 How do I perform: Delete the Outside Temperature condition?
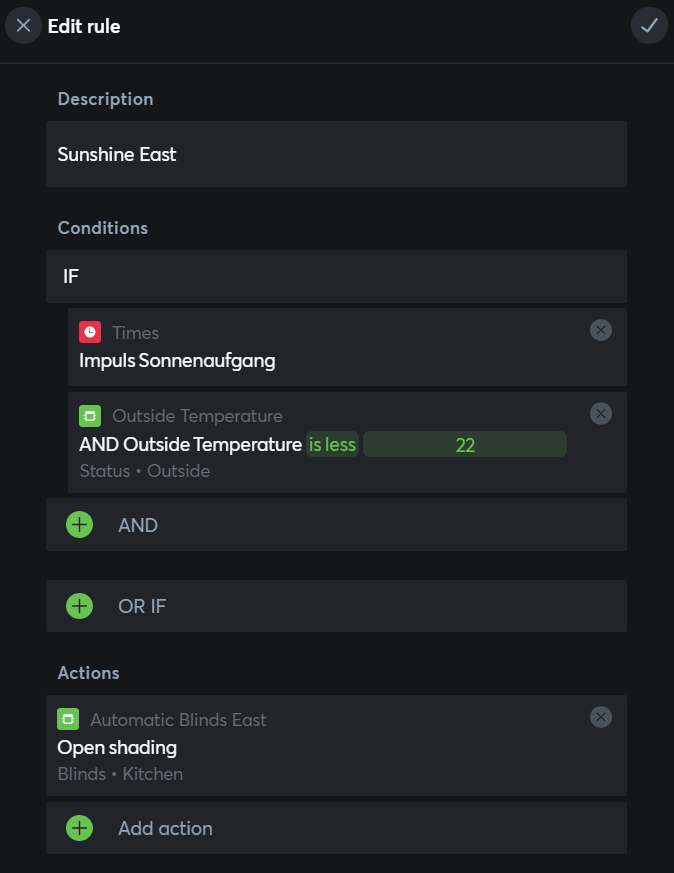pyautogui.click(x=601, y=414)
